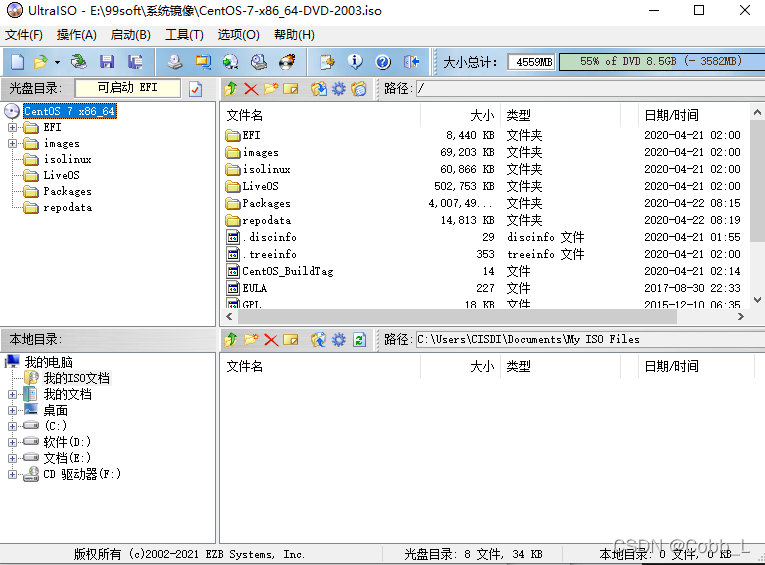Click the Compress ISO toolbar icon
Image resolution: width=765 pixels, height=565 pixels.
tap(203, 62)
